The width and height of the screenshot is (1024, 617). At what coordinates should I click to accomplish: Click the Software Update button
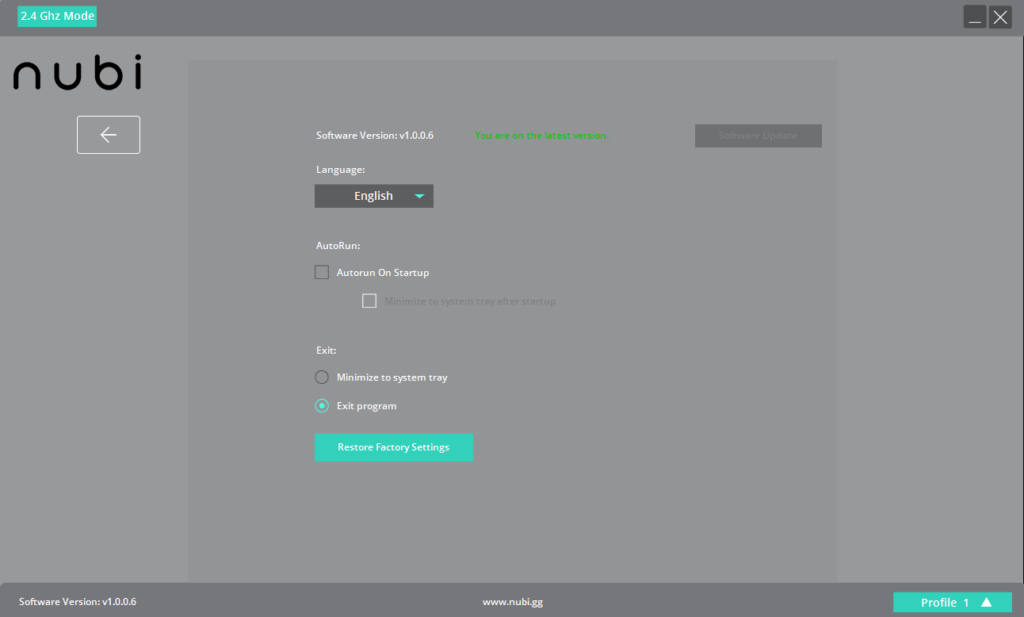click(758, 136)
